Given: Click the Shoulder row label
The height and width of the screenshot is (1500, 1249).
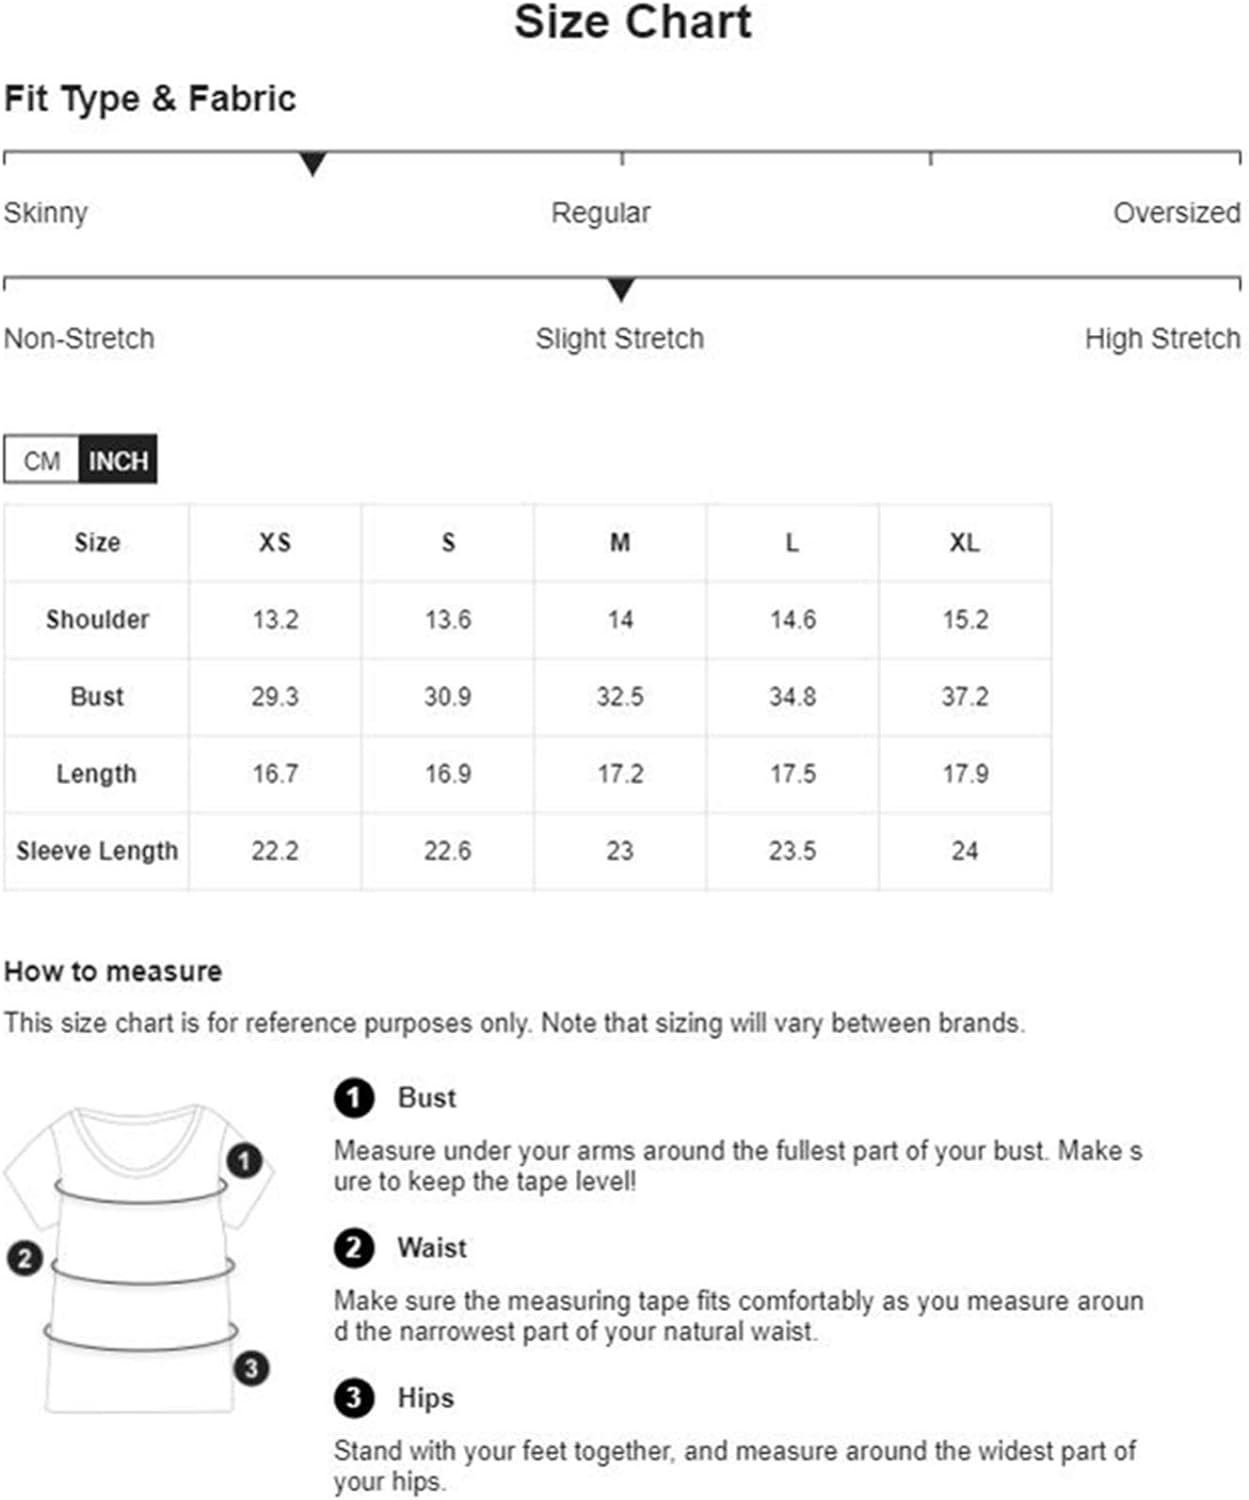Looking at the screenshot, I should pos(97,620).
